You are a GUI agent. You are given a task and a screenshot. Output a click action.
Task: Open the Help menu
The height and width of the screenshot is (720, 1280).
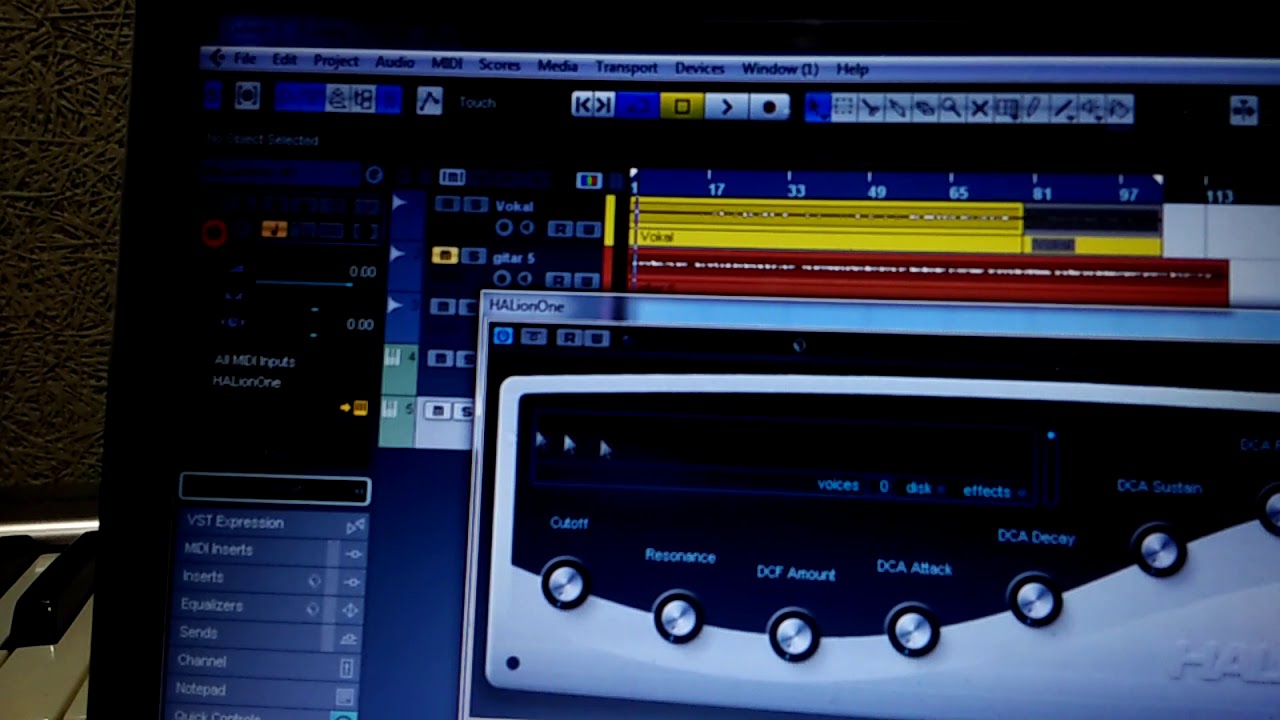point(852,69)
